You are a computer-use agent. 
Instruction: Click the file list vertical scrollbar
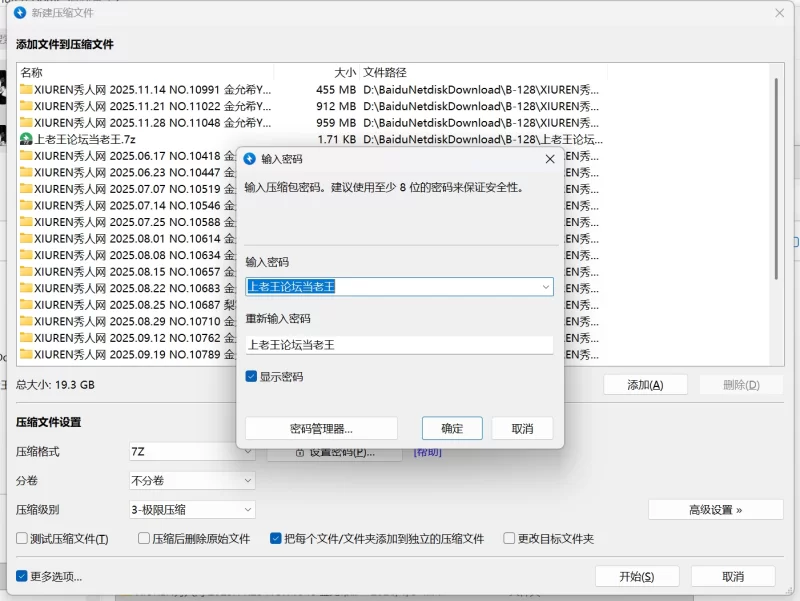pyautogui.click(x=776, y=179)
